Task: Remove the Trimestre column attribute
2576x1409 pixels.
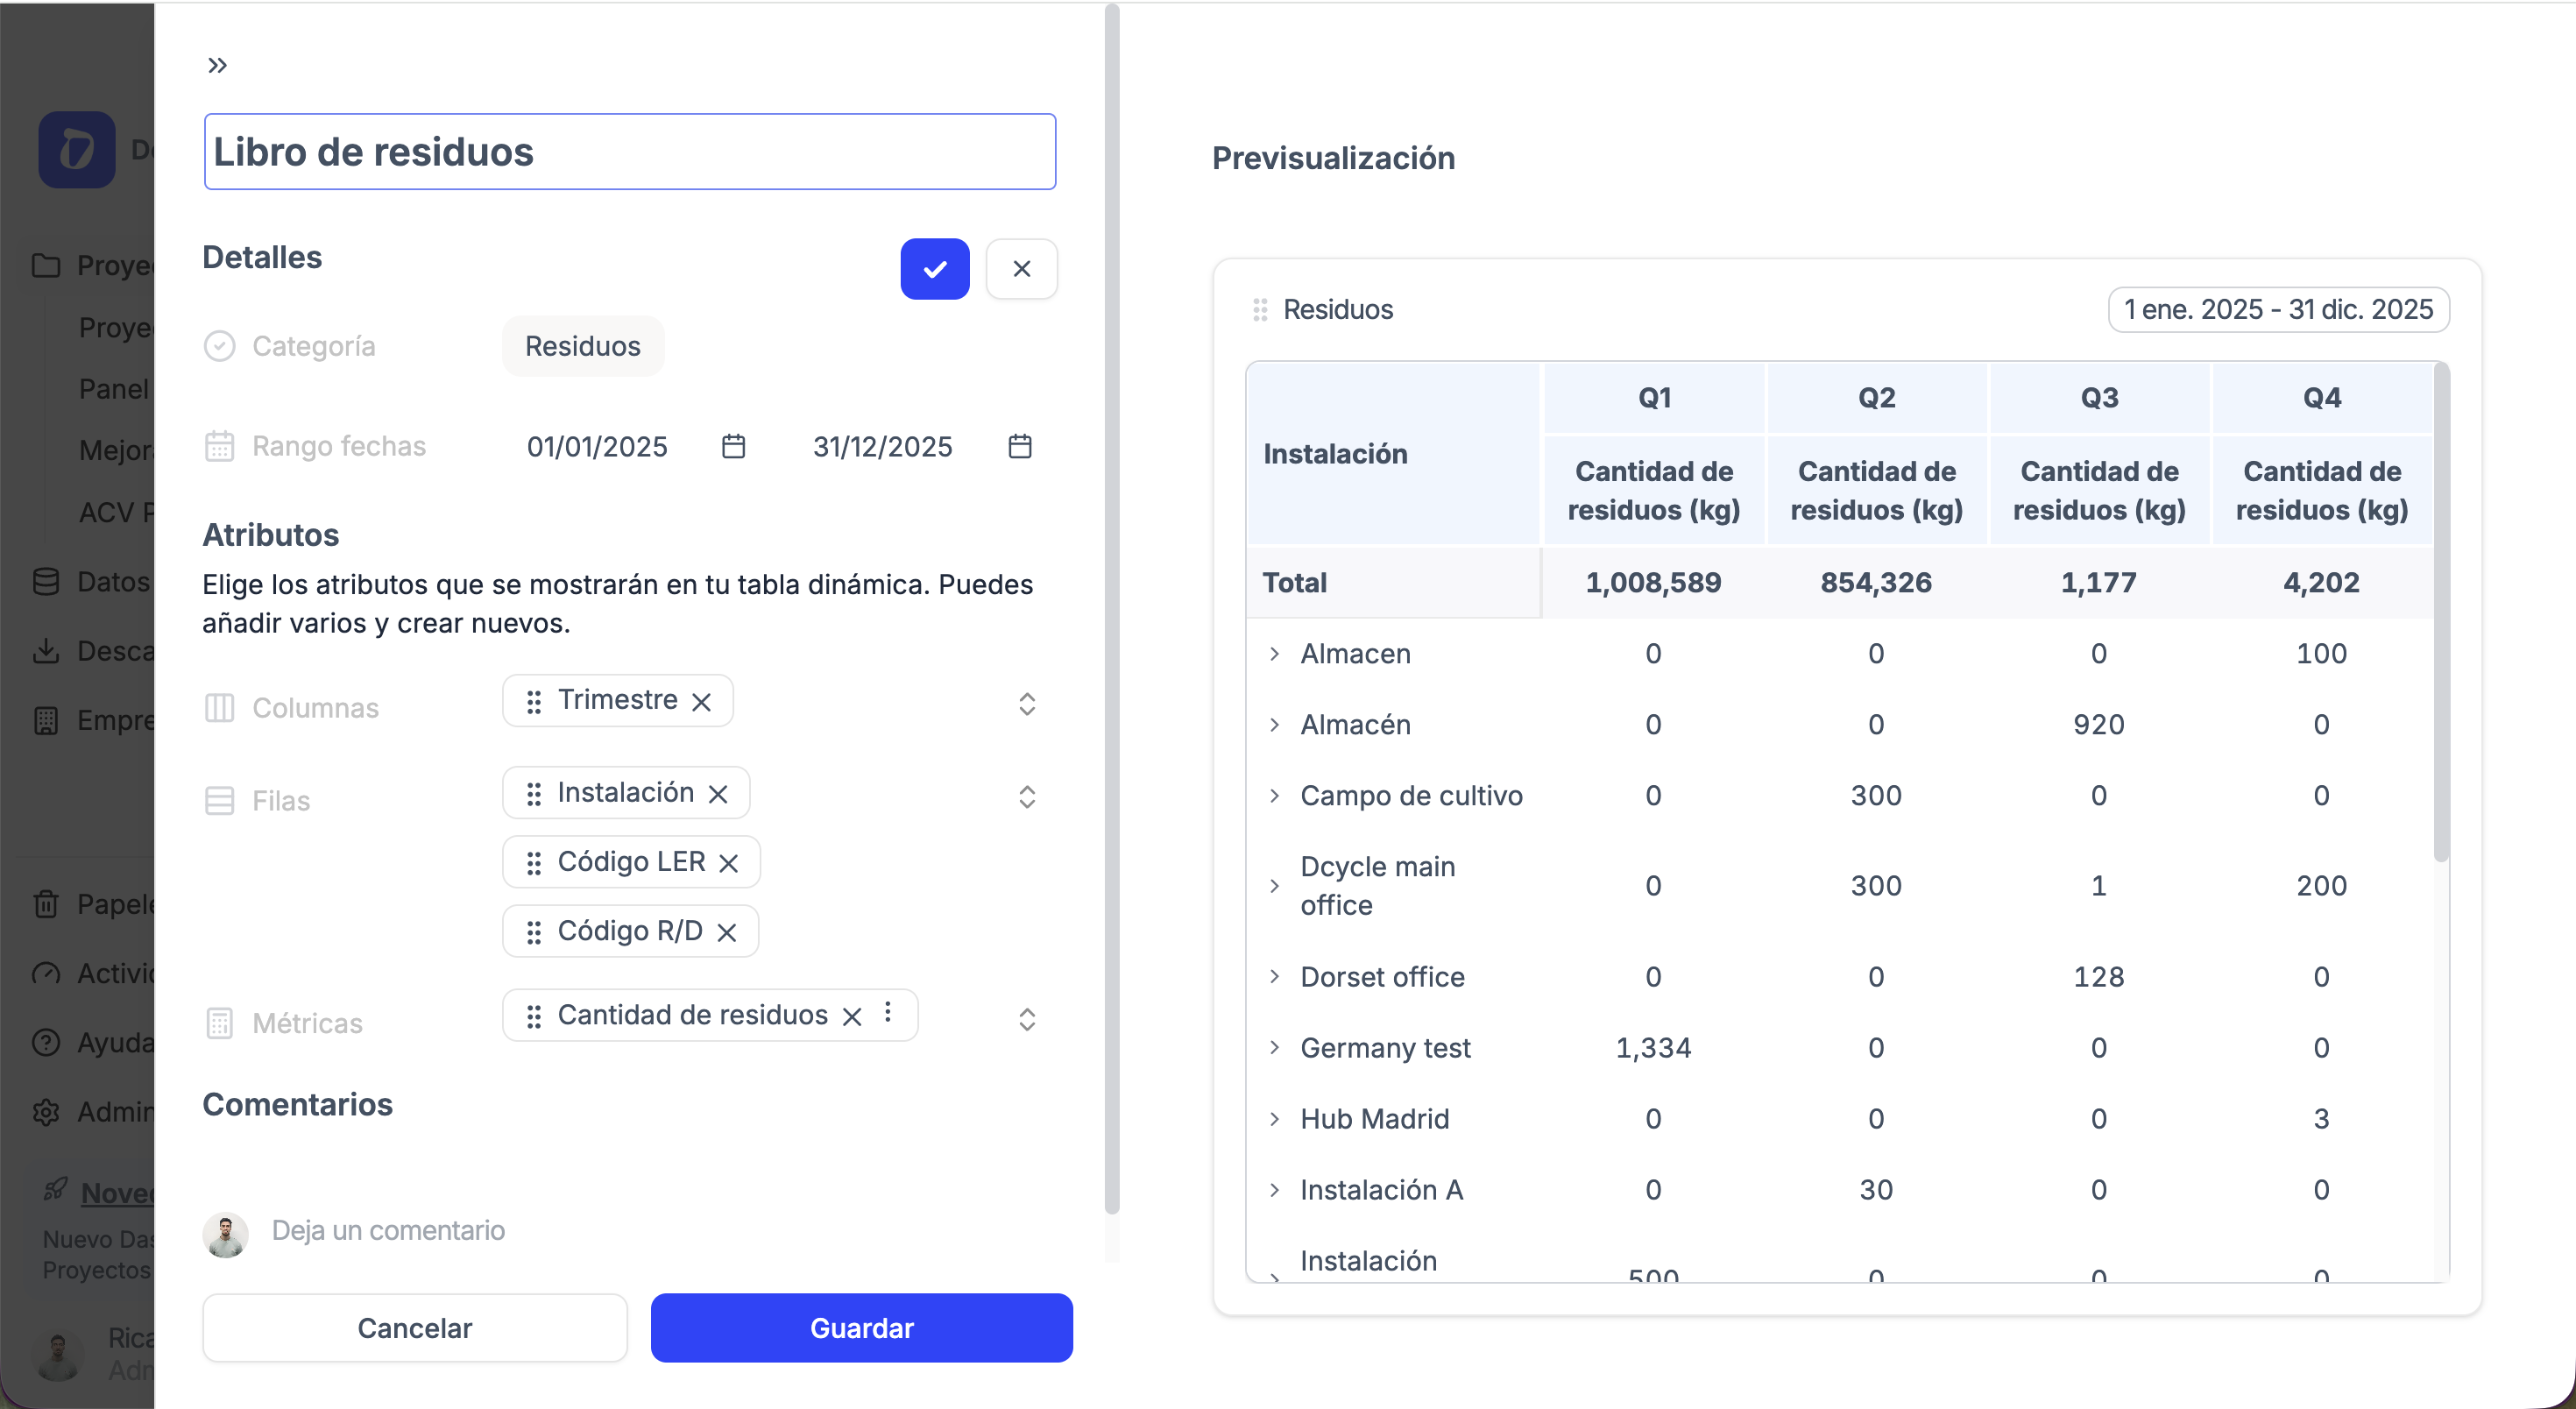Action: tap(700, 700)
